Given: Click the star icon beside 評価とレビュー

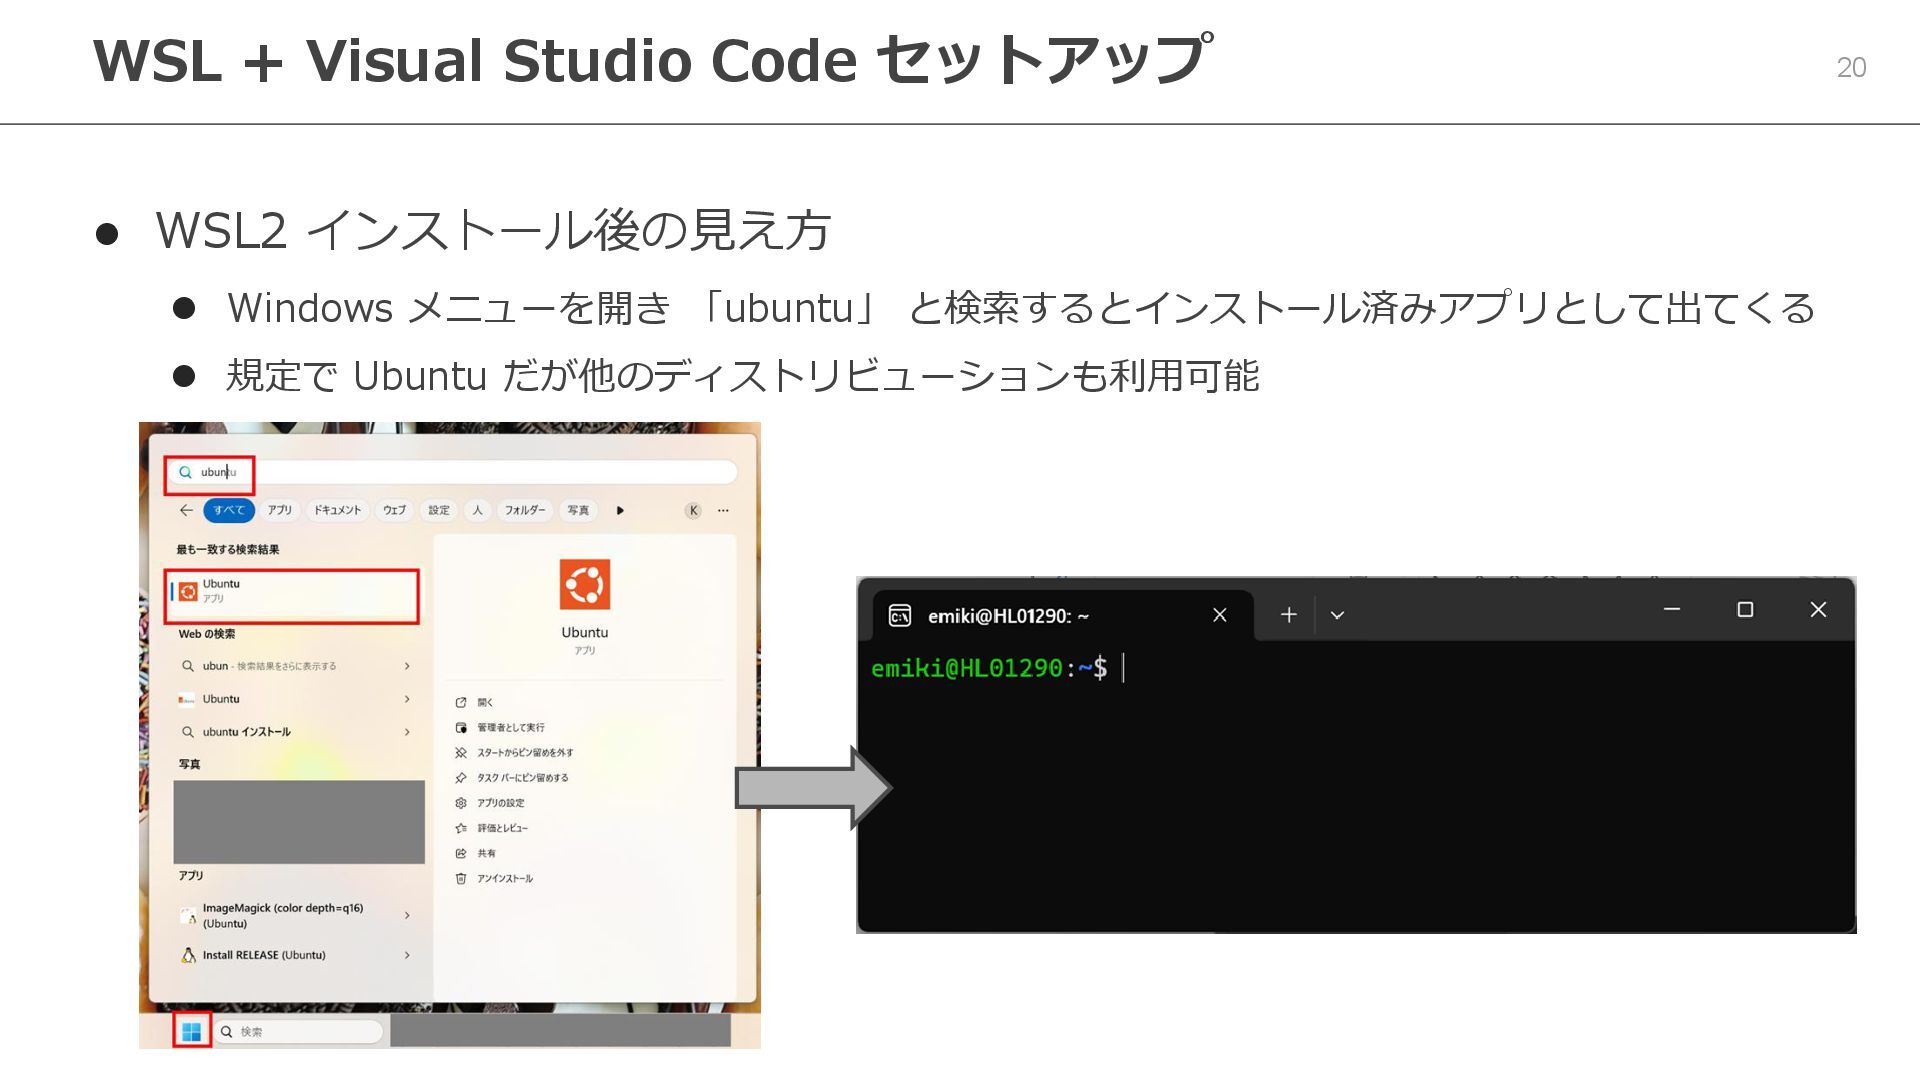Looking at the screenshot, I should 461,828.
